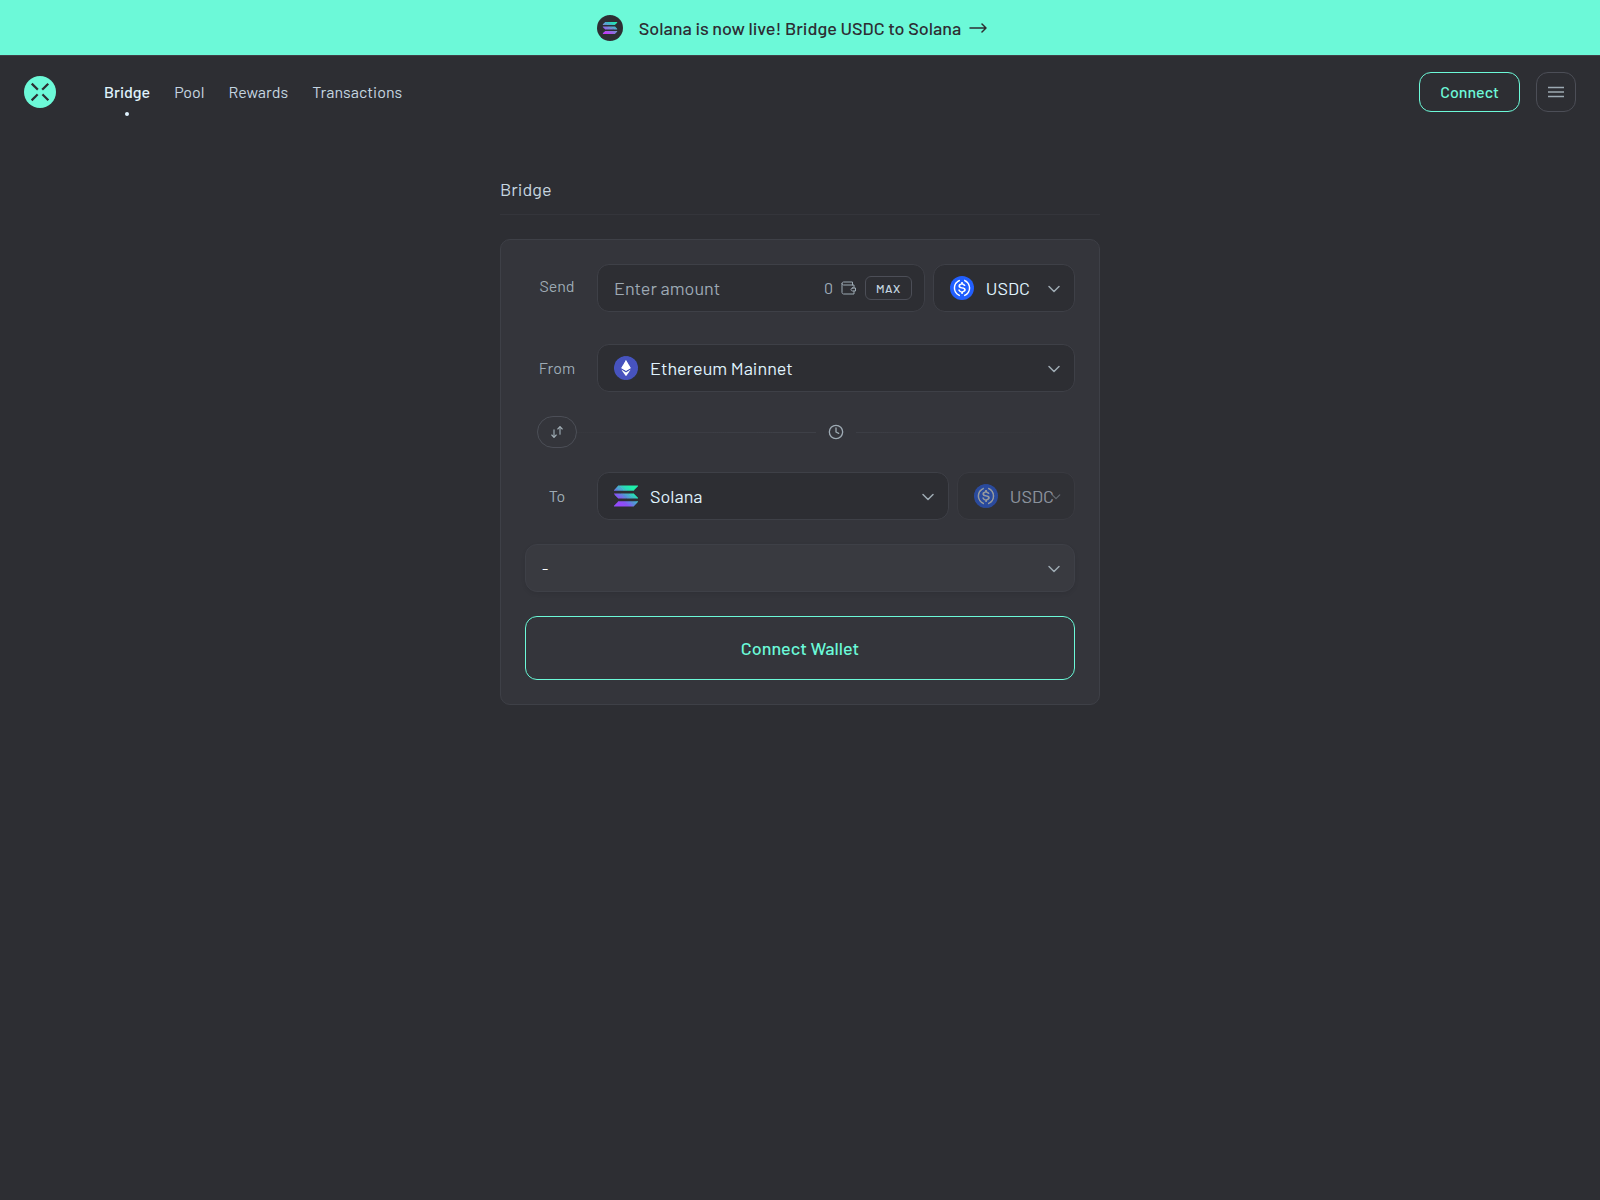Click the Ethereum logo icon

tap(626, 368)
